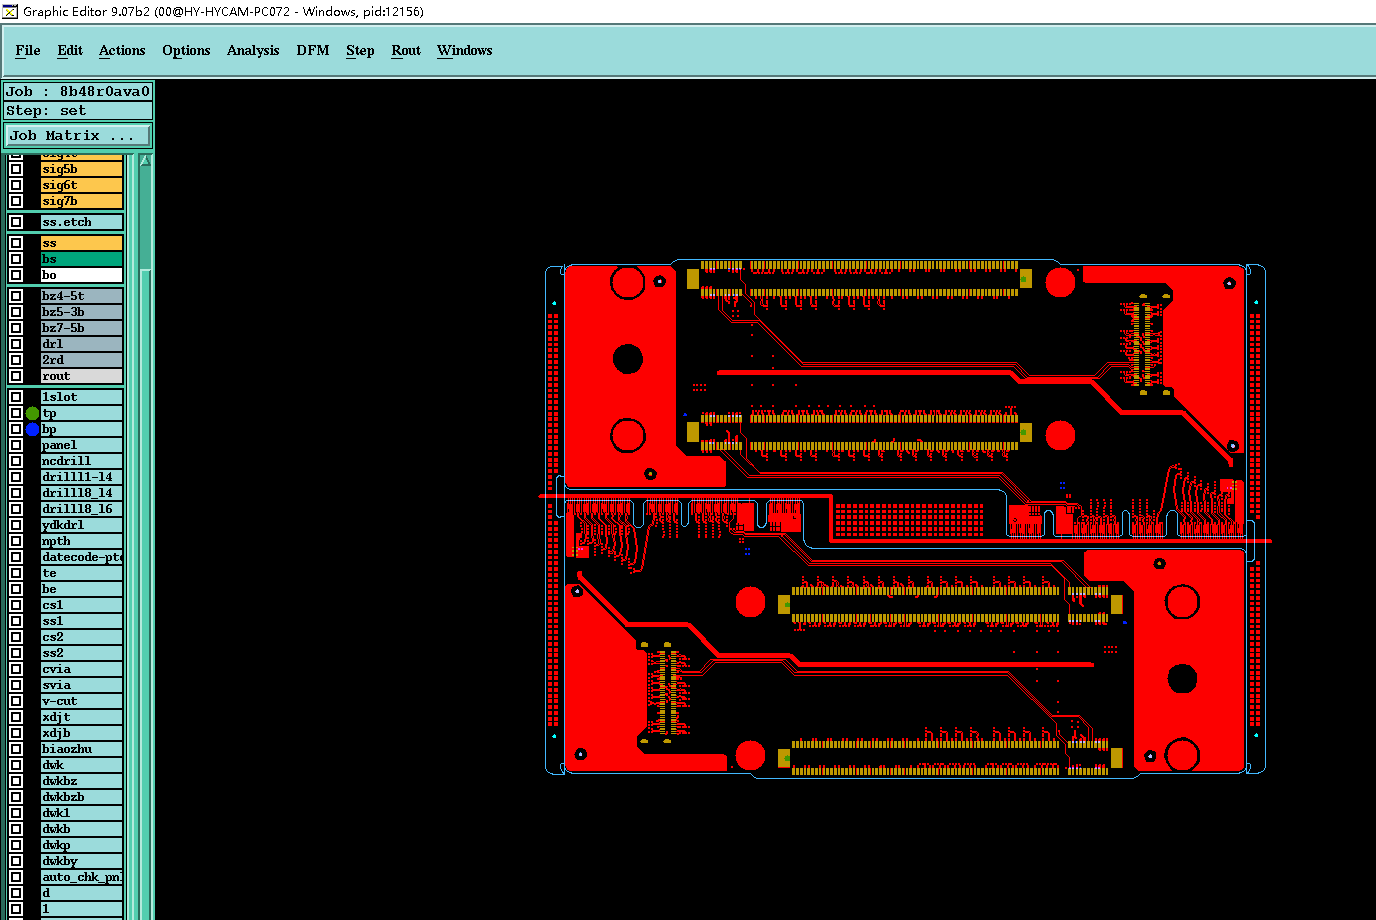
Task: Select the te layer name
Action: 82,573
